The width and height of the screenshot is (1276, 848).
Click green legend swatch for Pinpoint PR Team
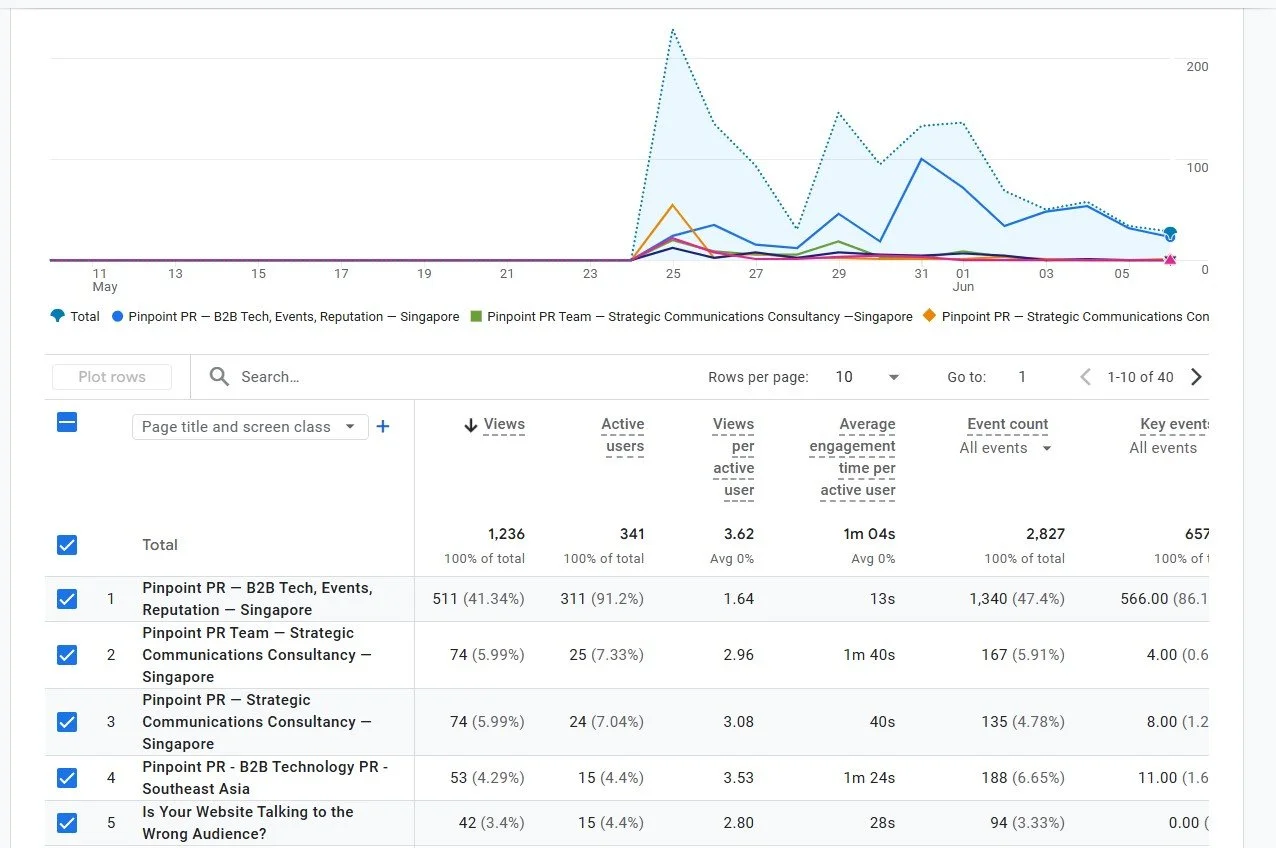point(476,316)
